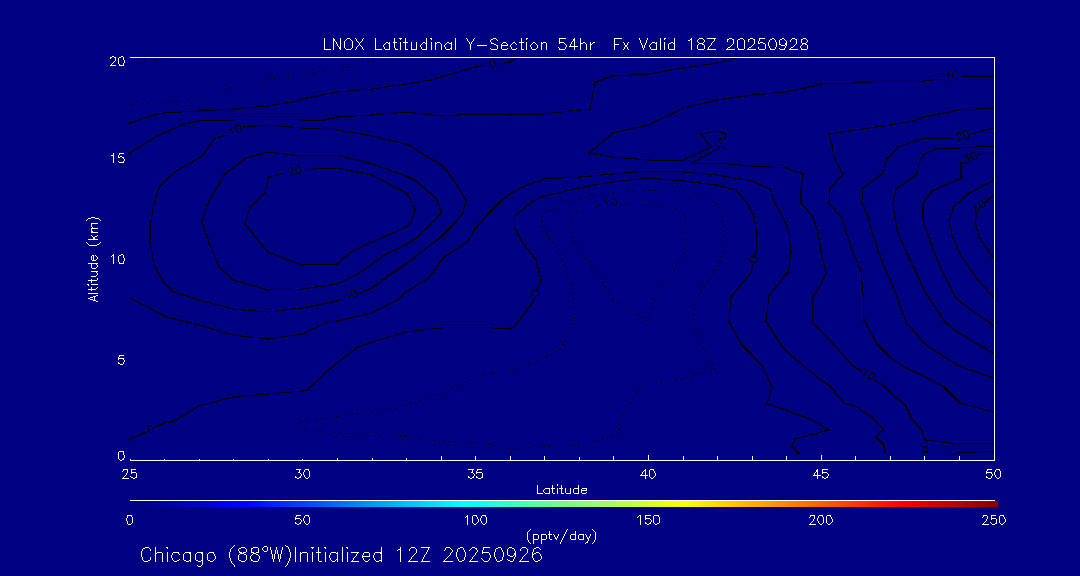Click latitude axis tick label 45

click(x=821, y=473)
